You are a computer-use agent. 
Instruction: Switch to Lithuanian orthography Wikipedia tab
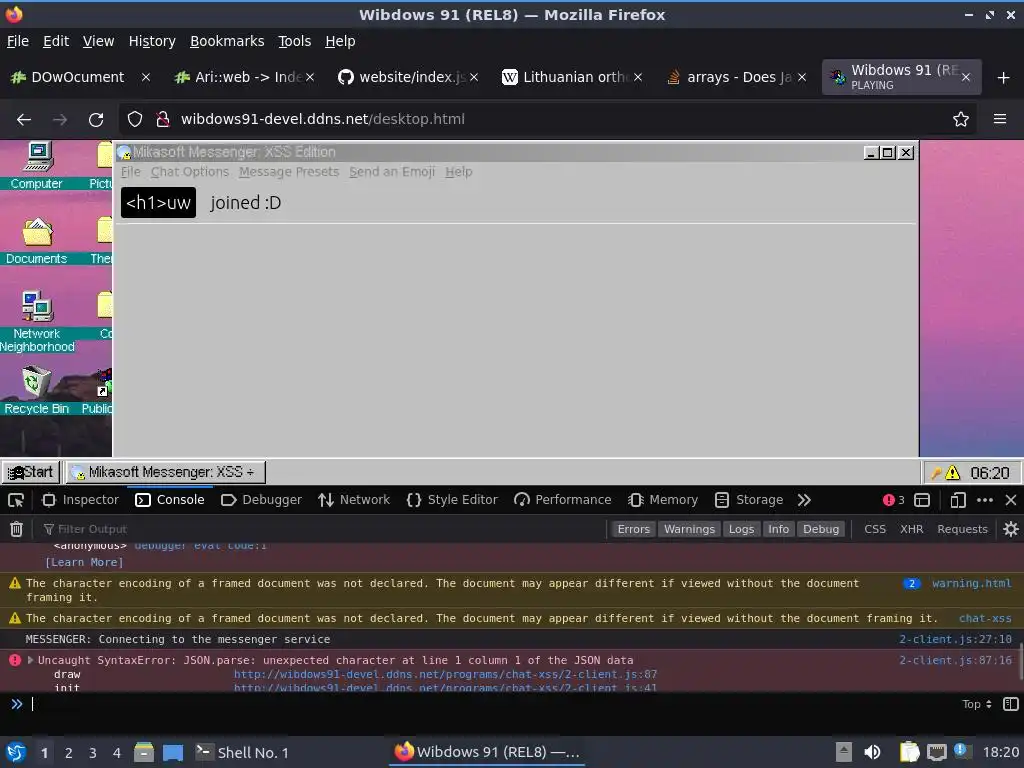572,77
